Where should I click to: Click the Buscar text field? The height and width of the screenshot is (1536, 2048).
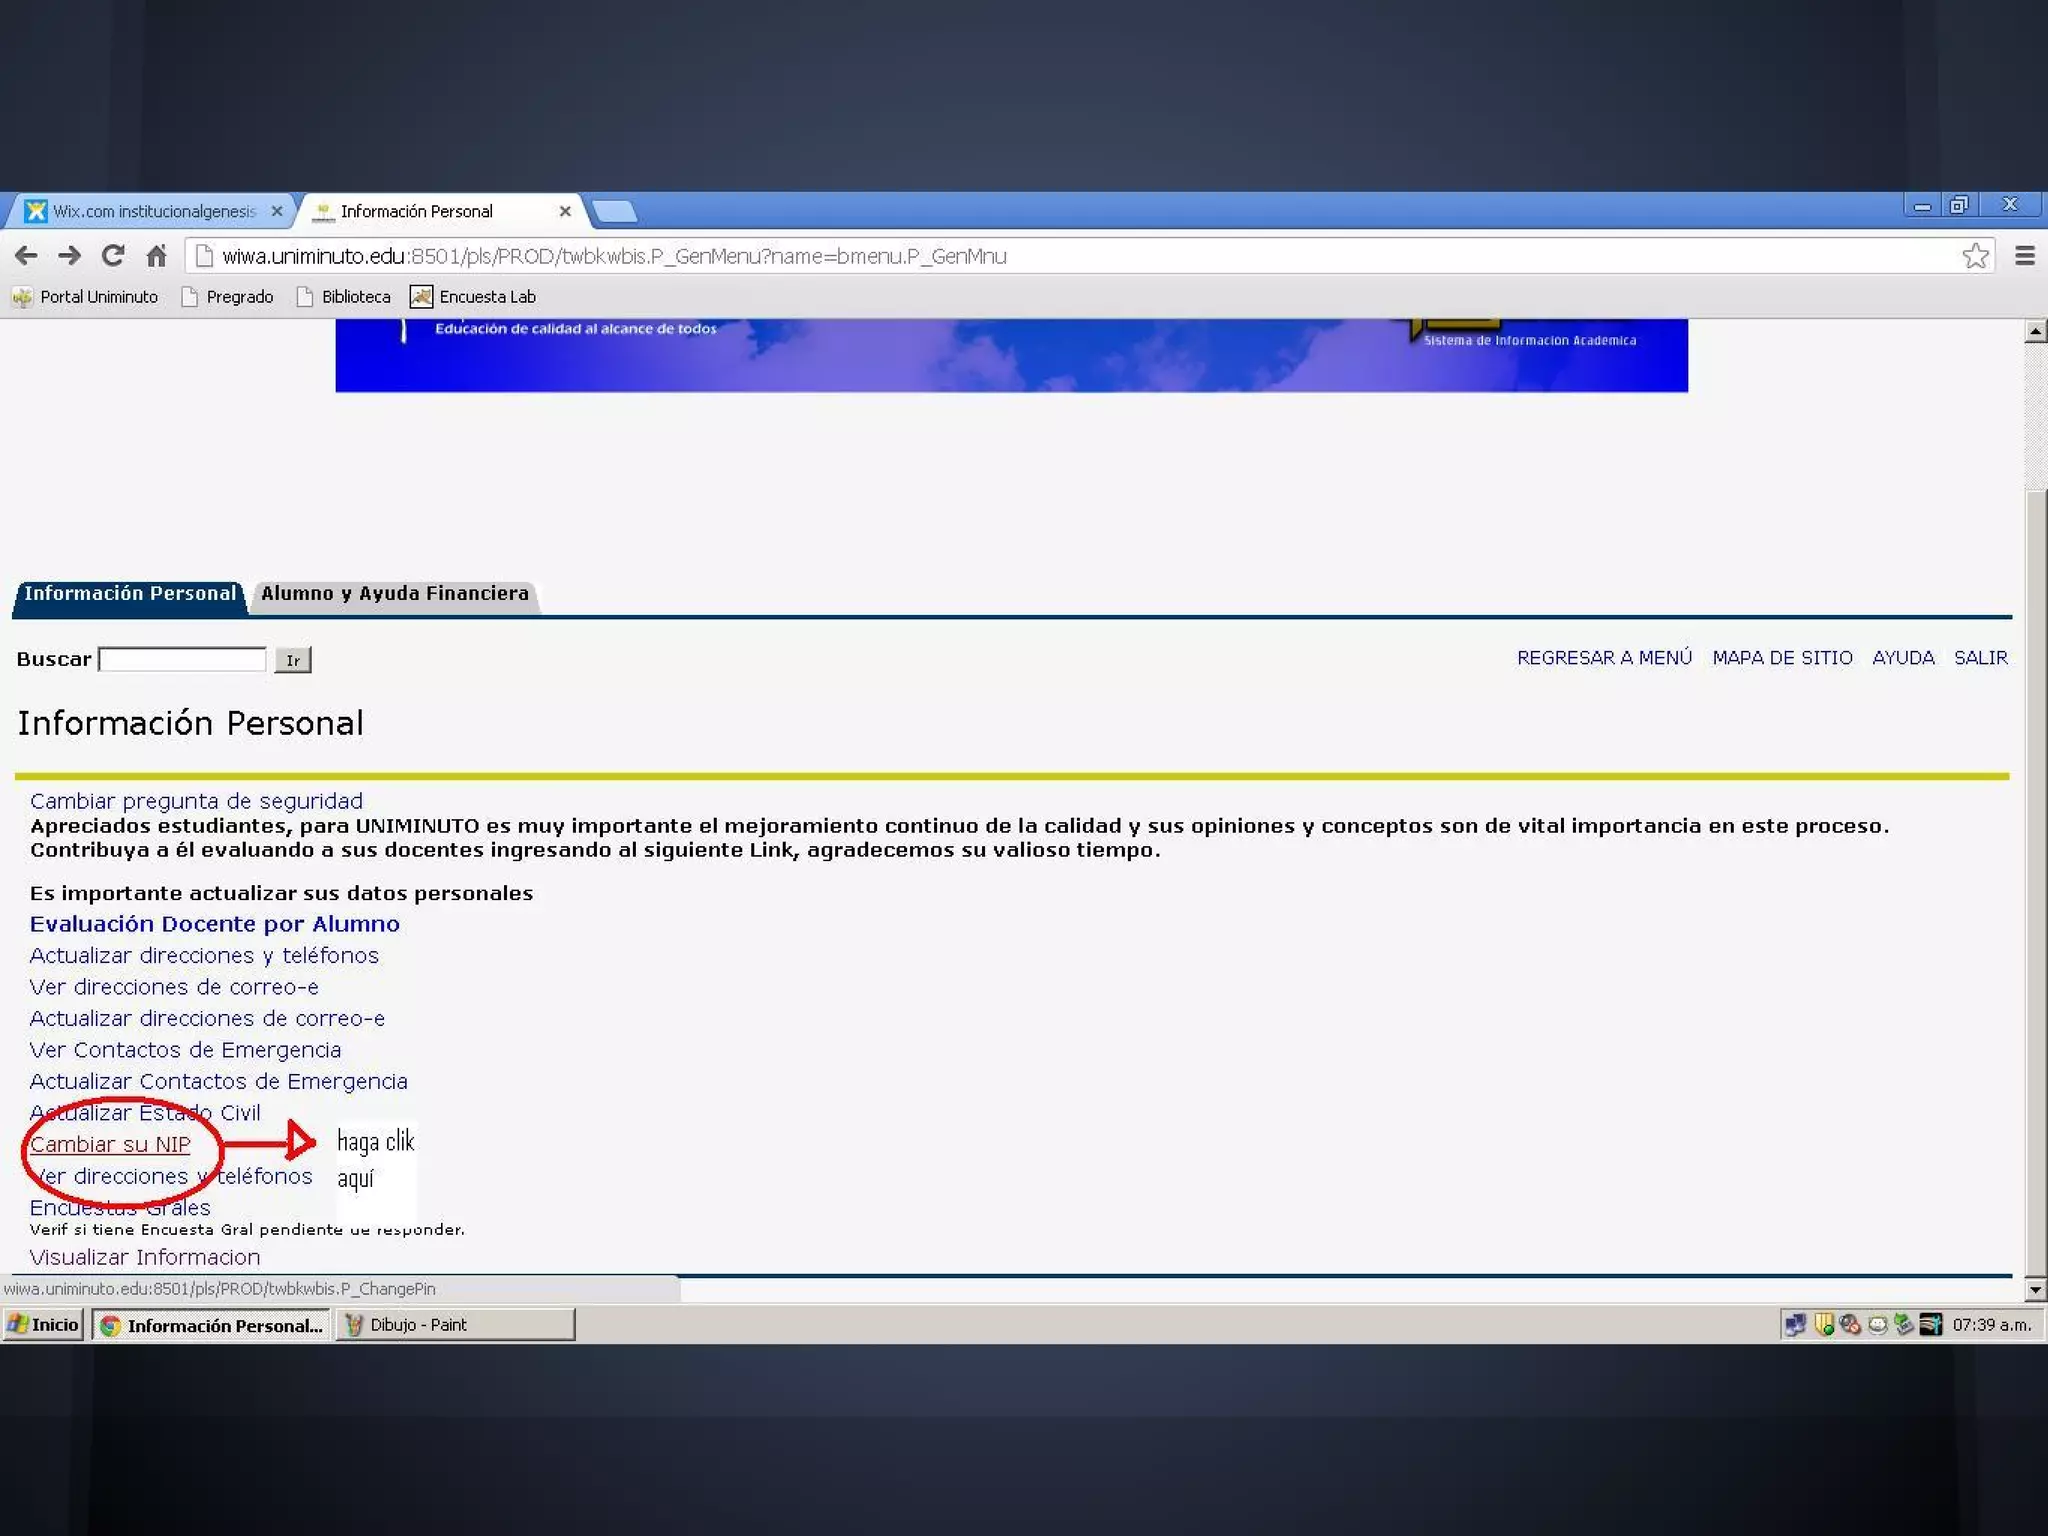point(183,660)
